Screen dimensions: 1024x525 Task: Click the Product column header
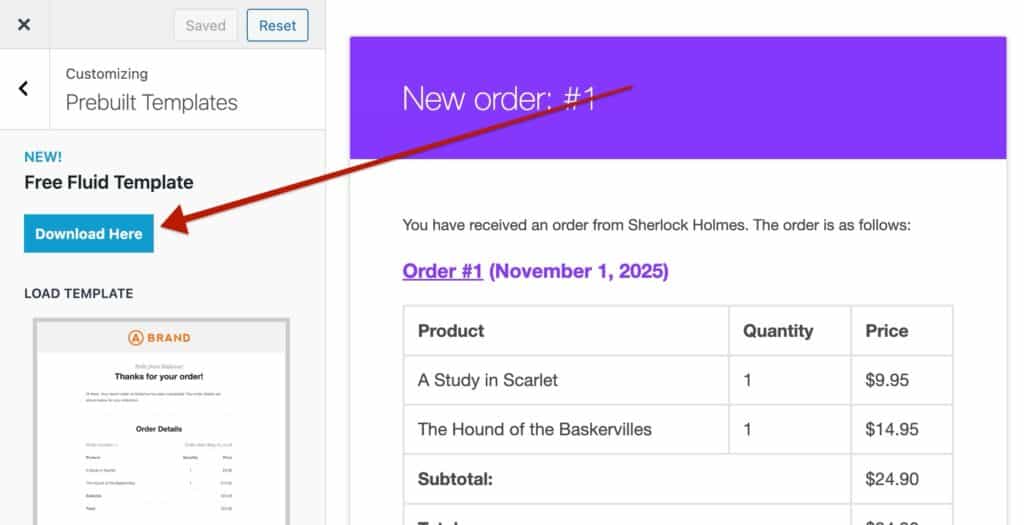(x=451, y=331)
